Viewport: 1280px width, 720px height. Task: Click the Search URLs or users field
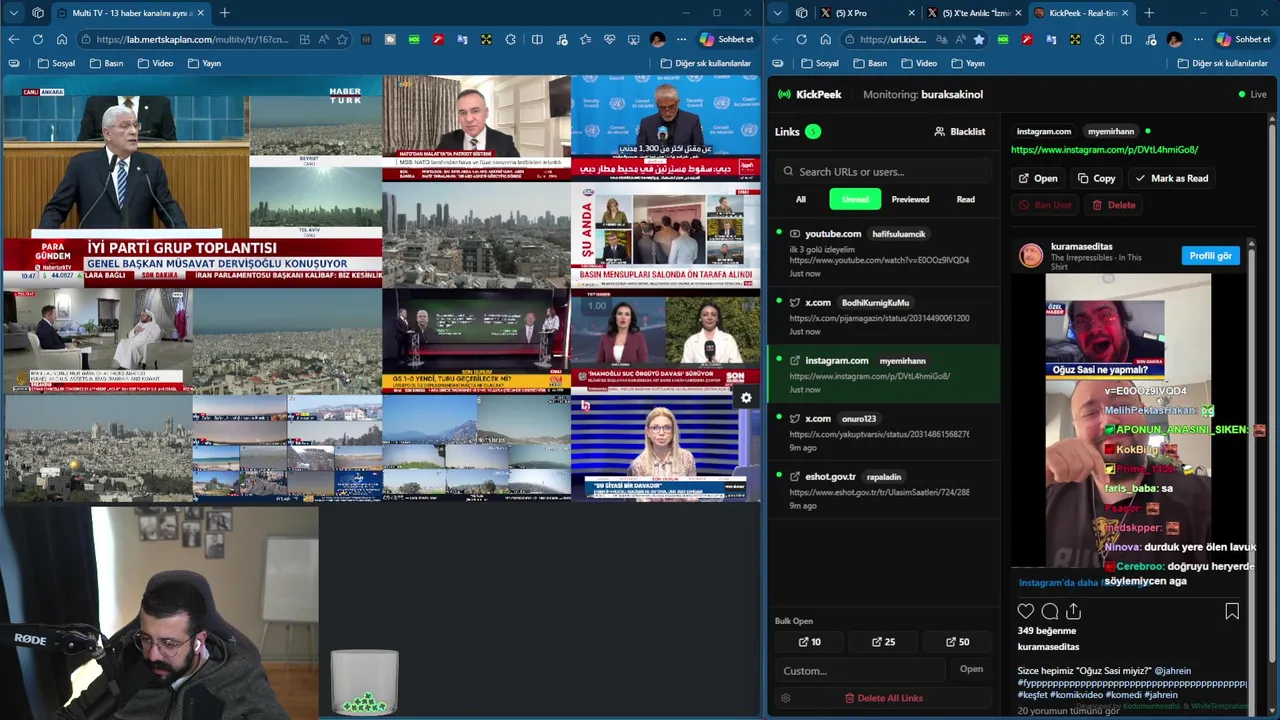884,171
